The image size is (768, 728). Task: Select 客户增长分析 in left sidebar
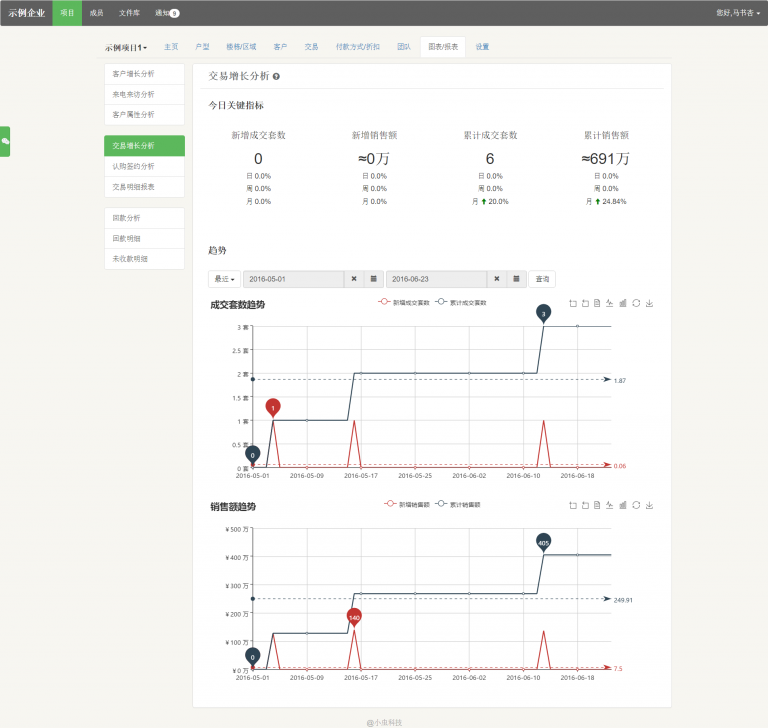point(144,74)
